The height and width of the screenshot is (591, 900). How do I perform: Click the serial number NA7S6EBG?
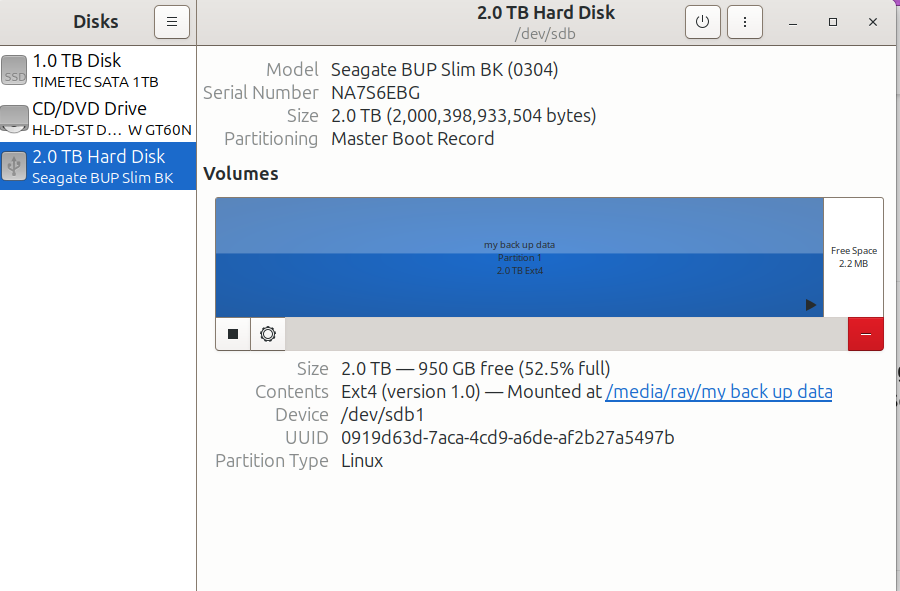click(375, 93)
